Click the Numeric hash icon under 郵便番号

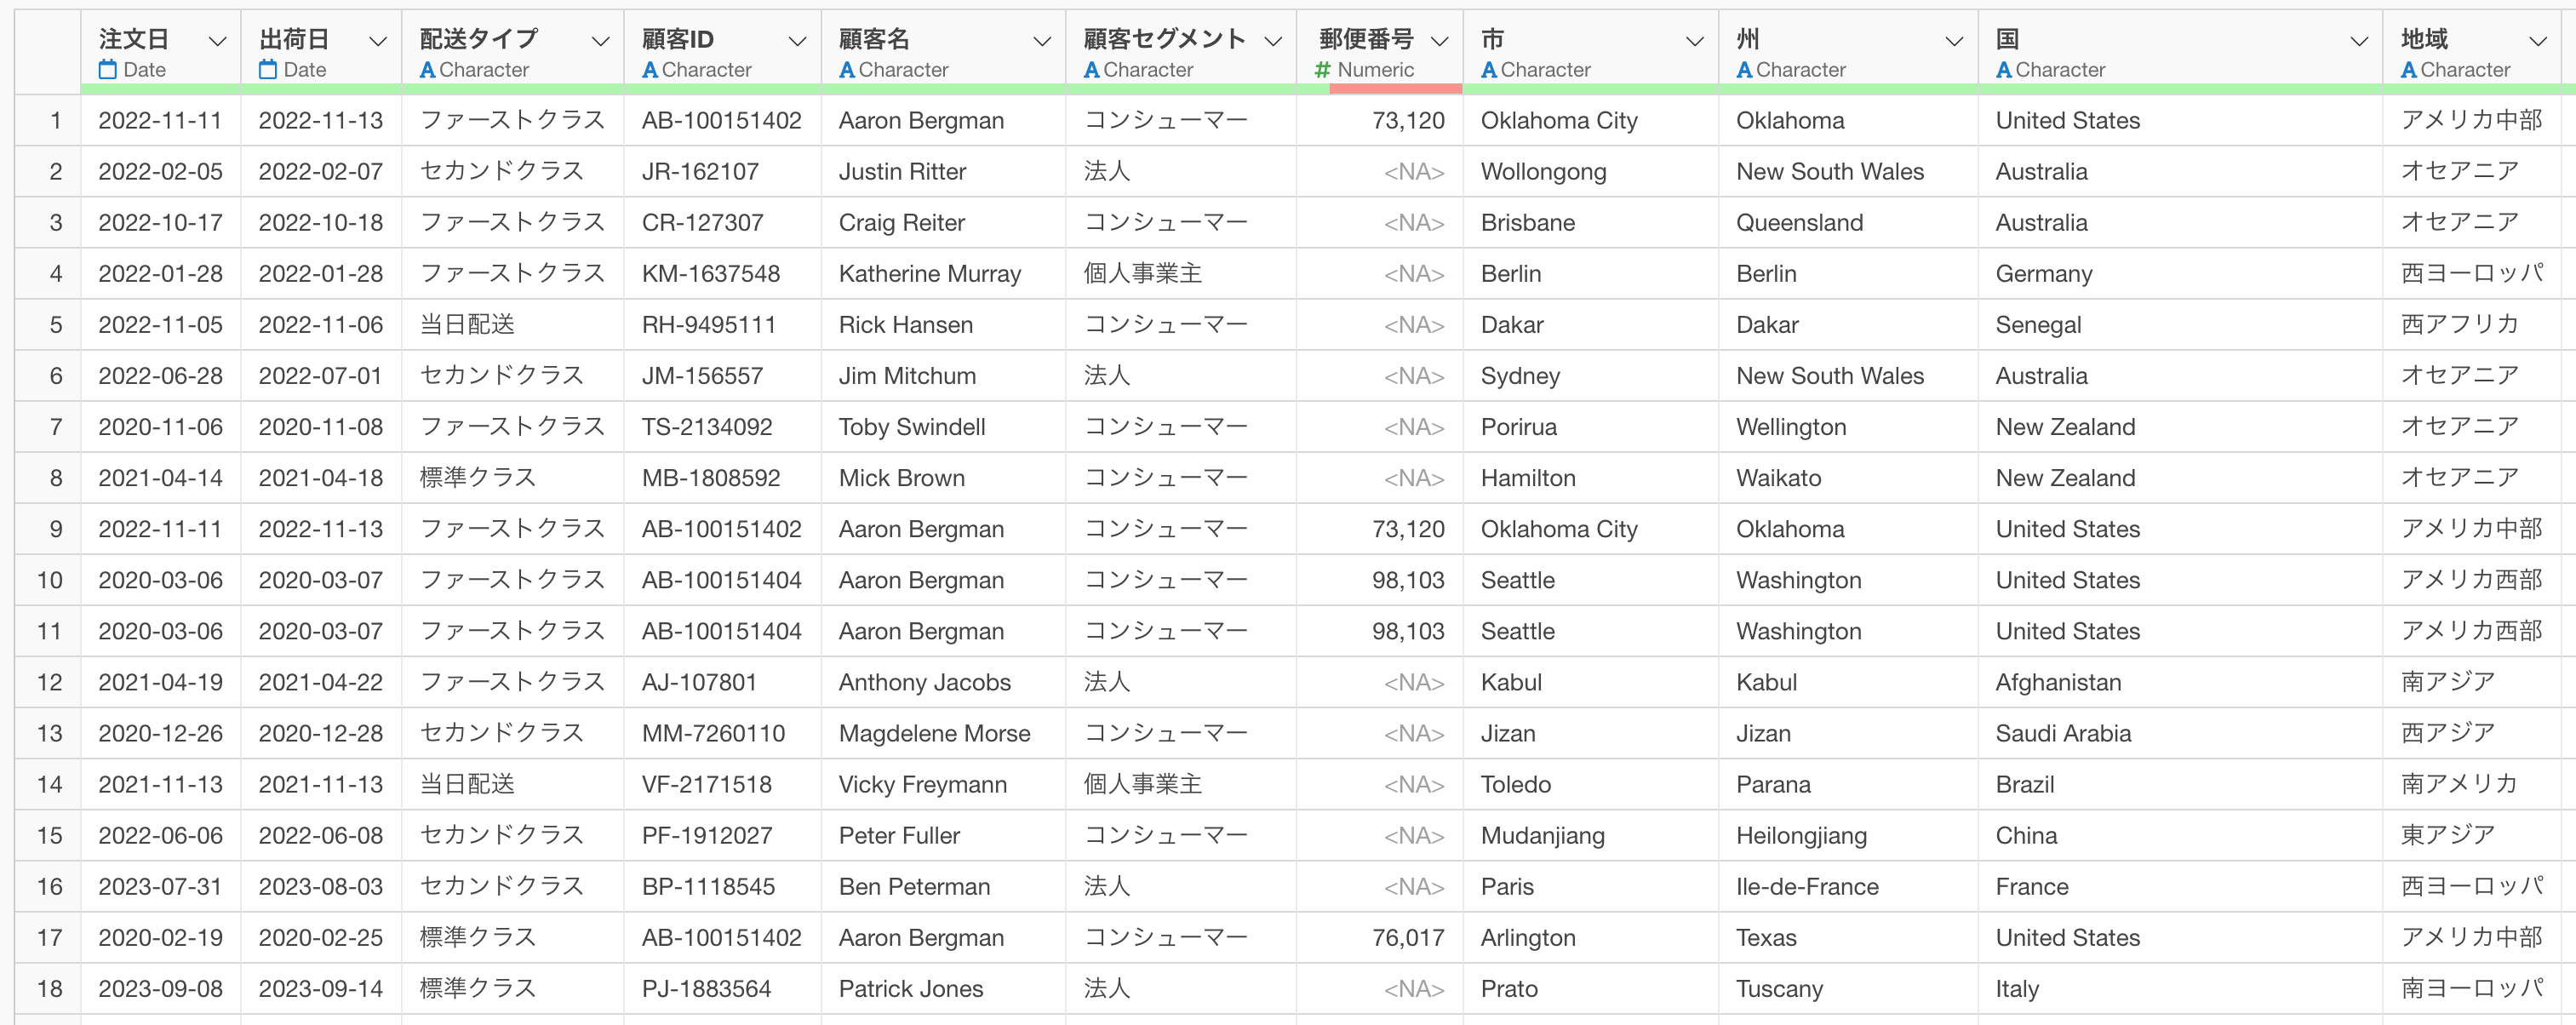pyautogui.click(x=1323, y=70)
